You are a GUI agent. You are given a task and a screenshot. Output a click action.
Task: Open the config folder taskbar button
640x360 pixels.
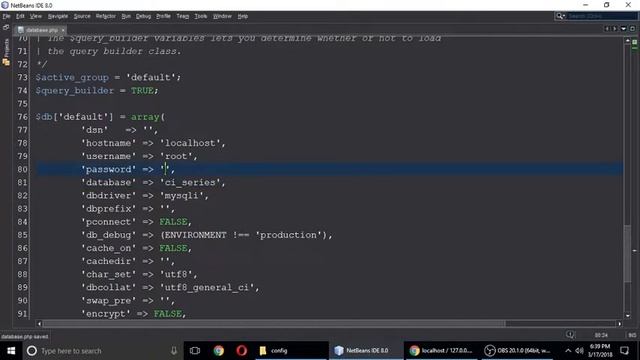coord(291,351)
